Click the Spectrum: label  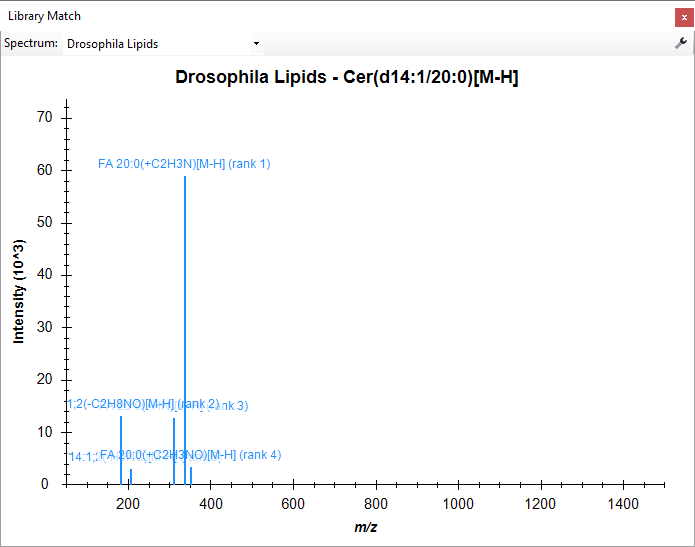[31, 43]
